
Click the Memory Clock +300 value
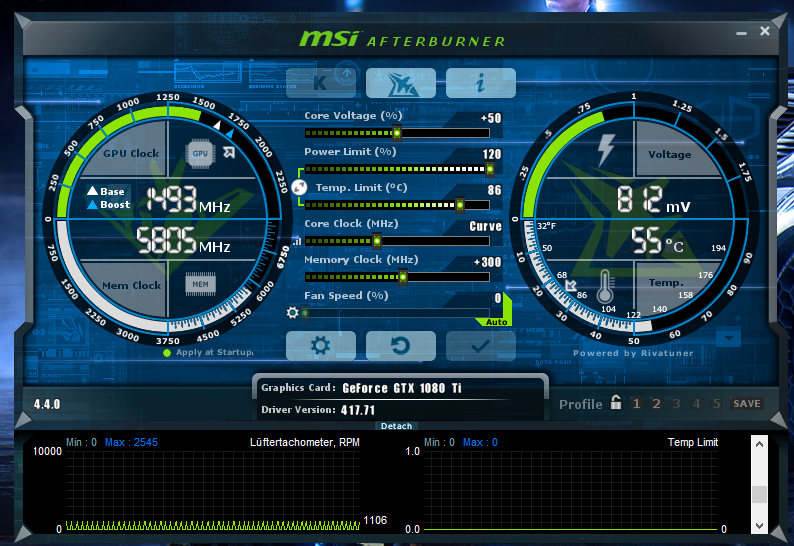(x=487, y=262)
